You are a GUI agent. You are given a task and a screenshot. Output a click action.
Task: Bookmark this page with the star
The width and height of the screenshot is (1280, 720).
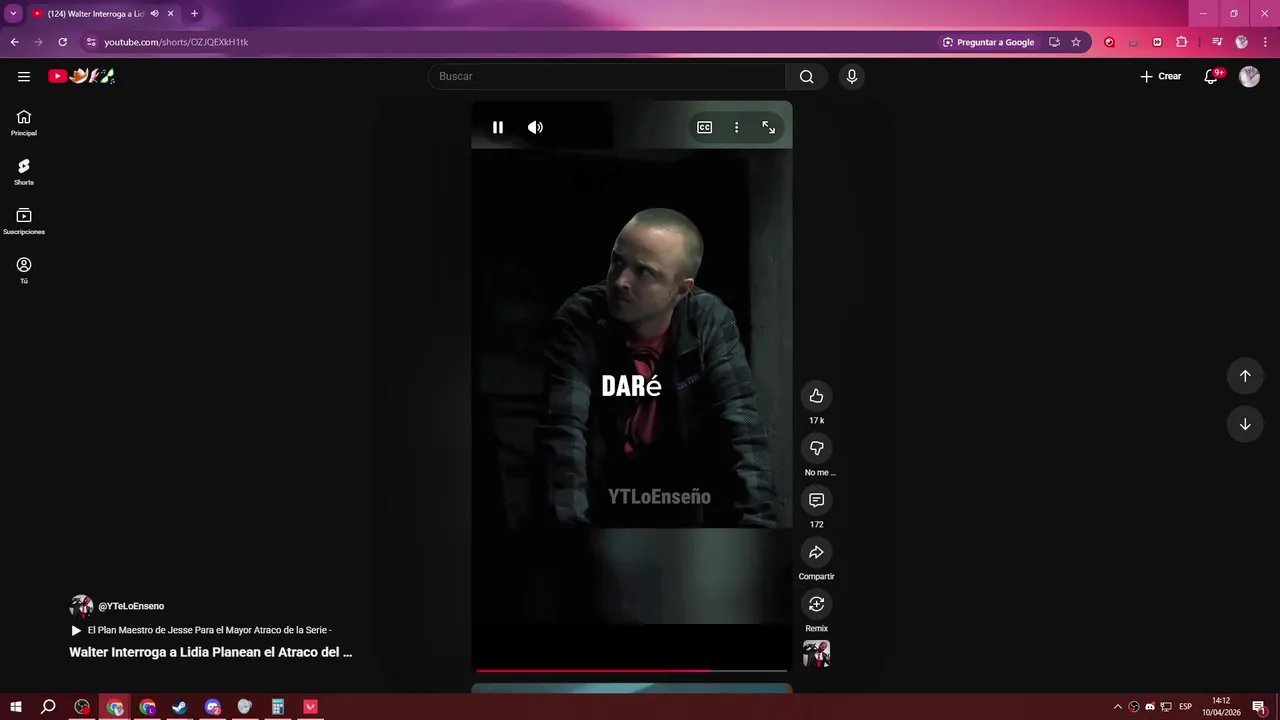[x=1076, y=42]
